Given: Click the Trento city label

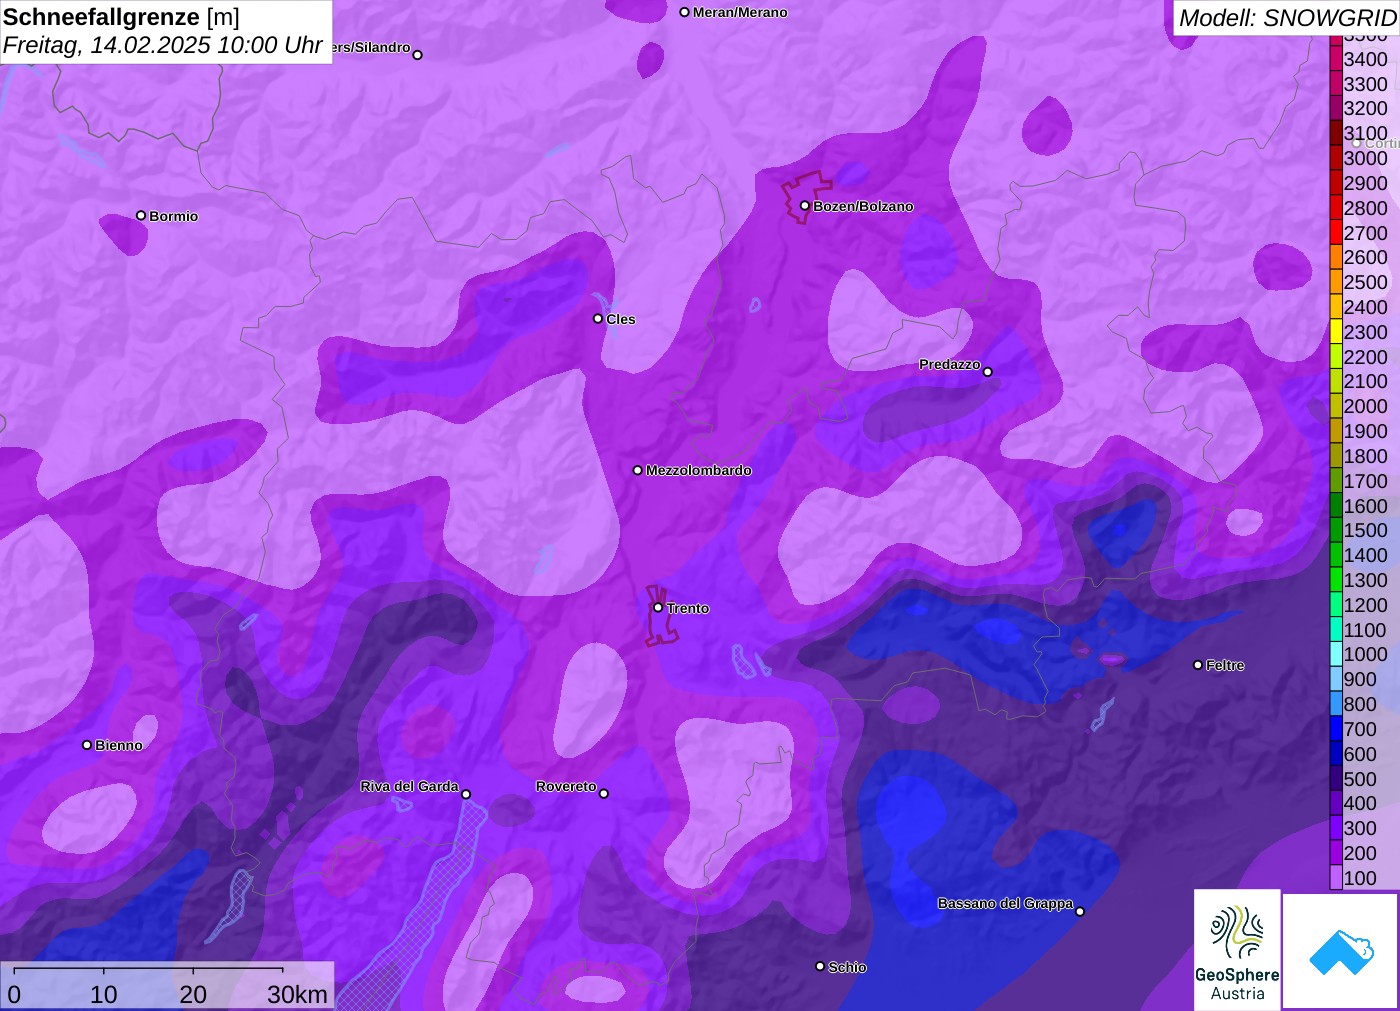Looking at the screenshot, I should [x=688, y=608].
